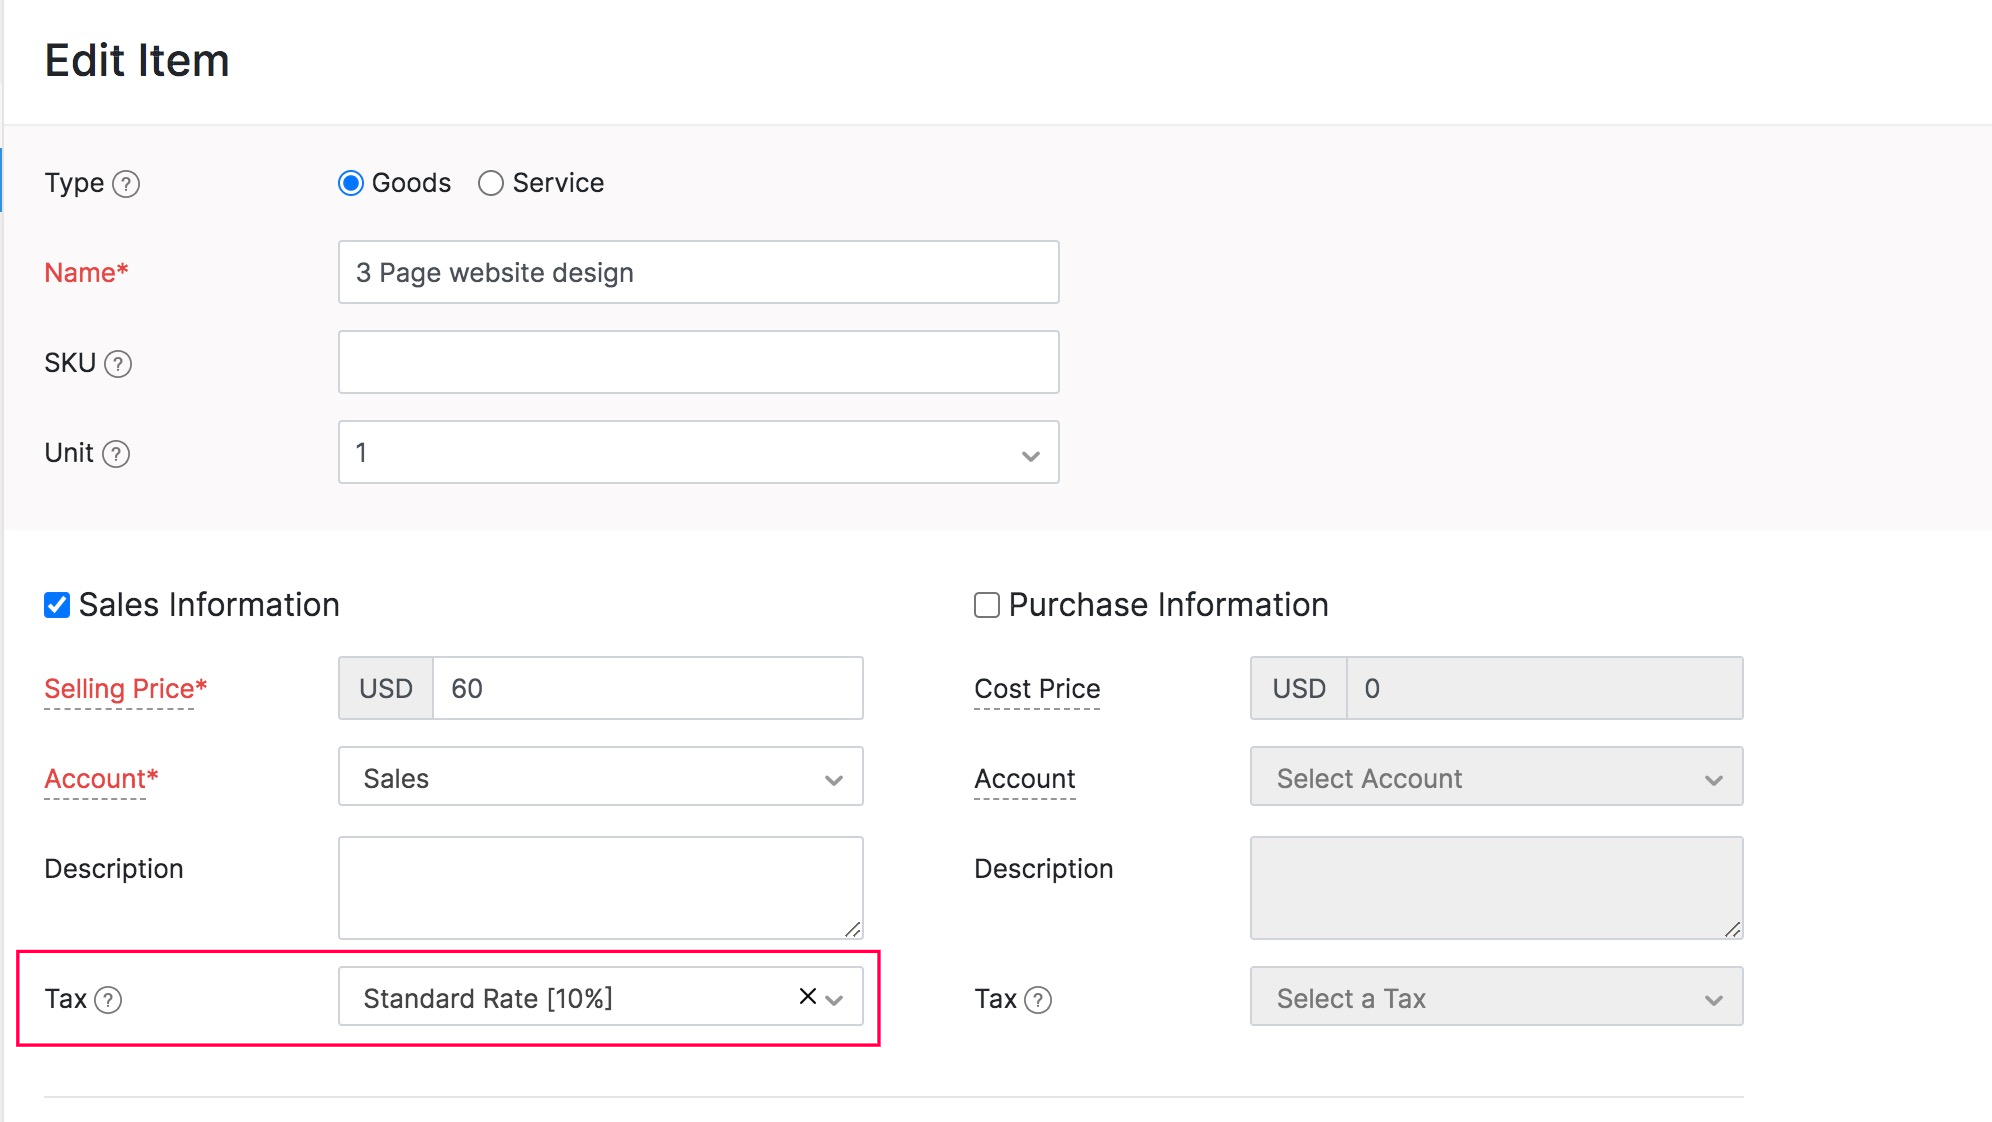
Task: Click the Cost Price link
Action: tap(1036, 689)
